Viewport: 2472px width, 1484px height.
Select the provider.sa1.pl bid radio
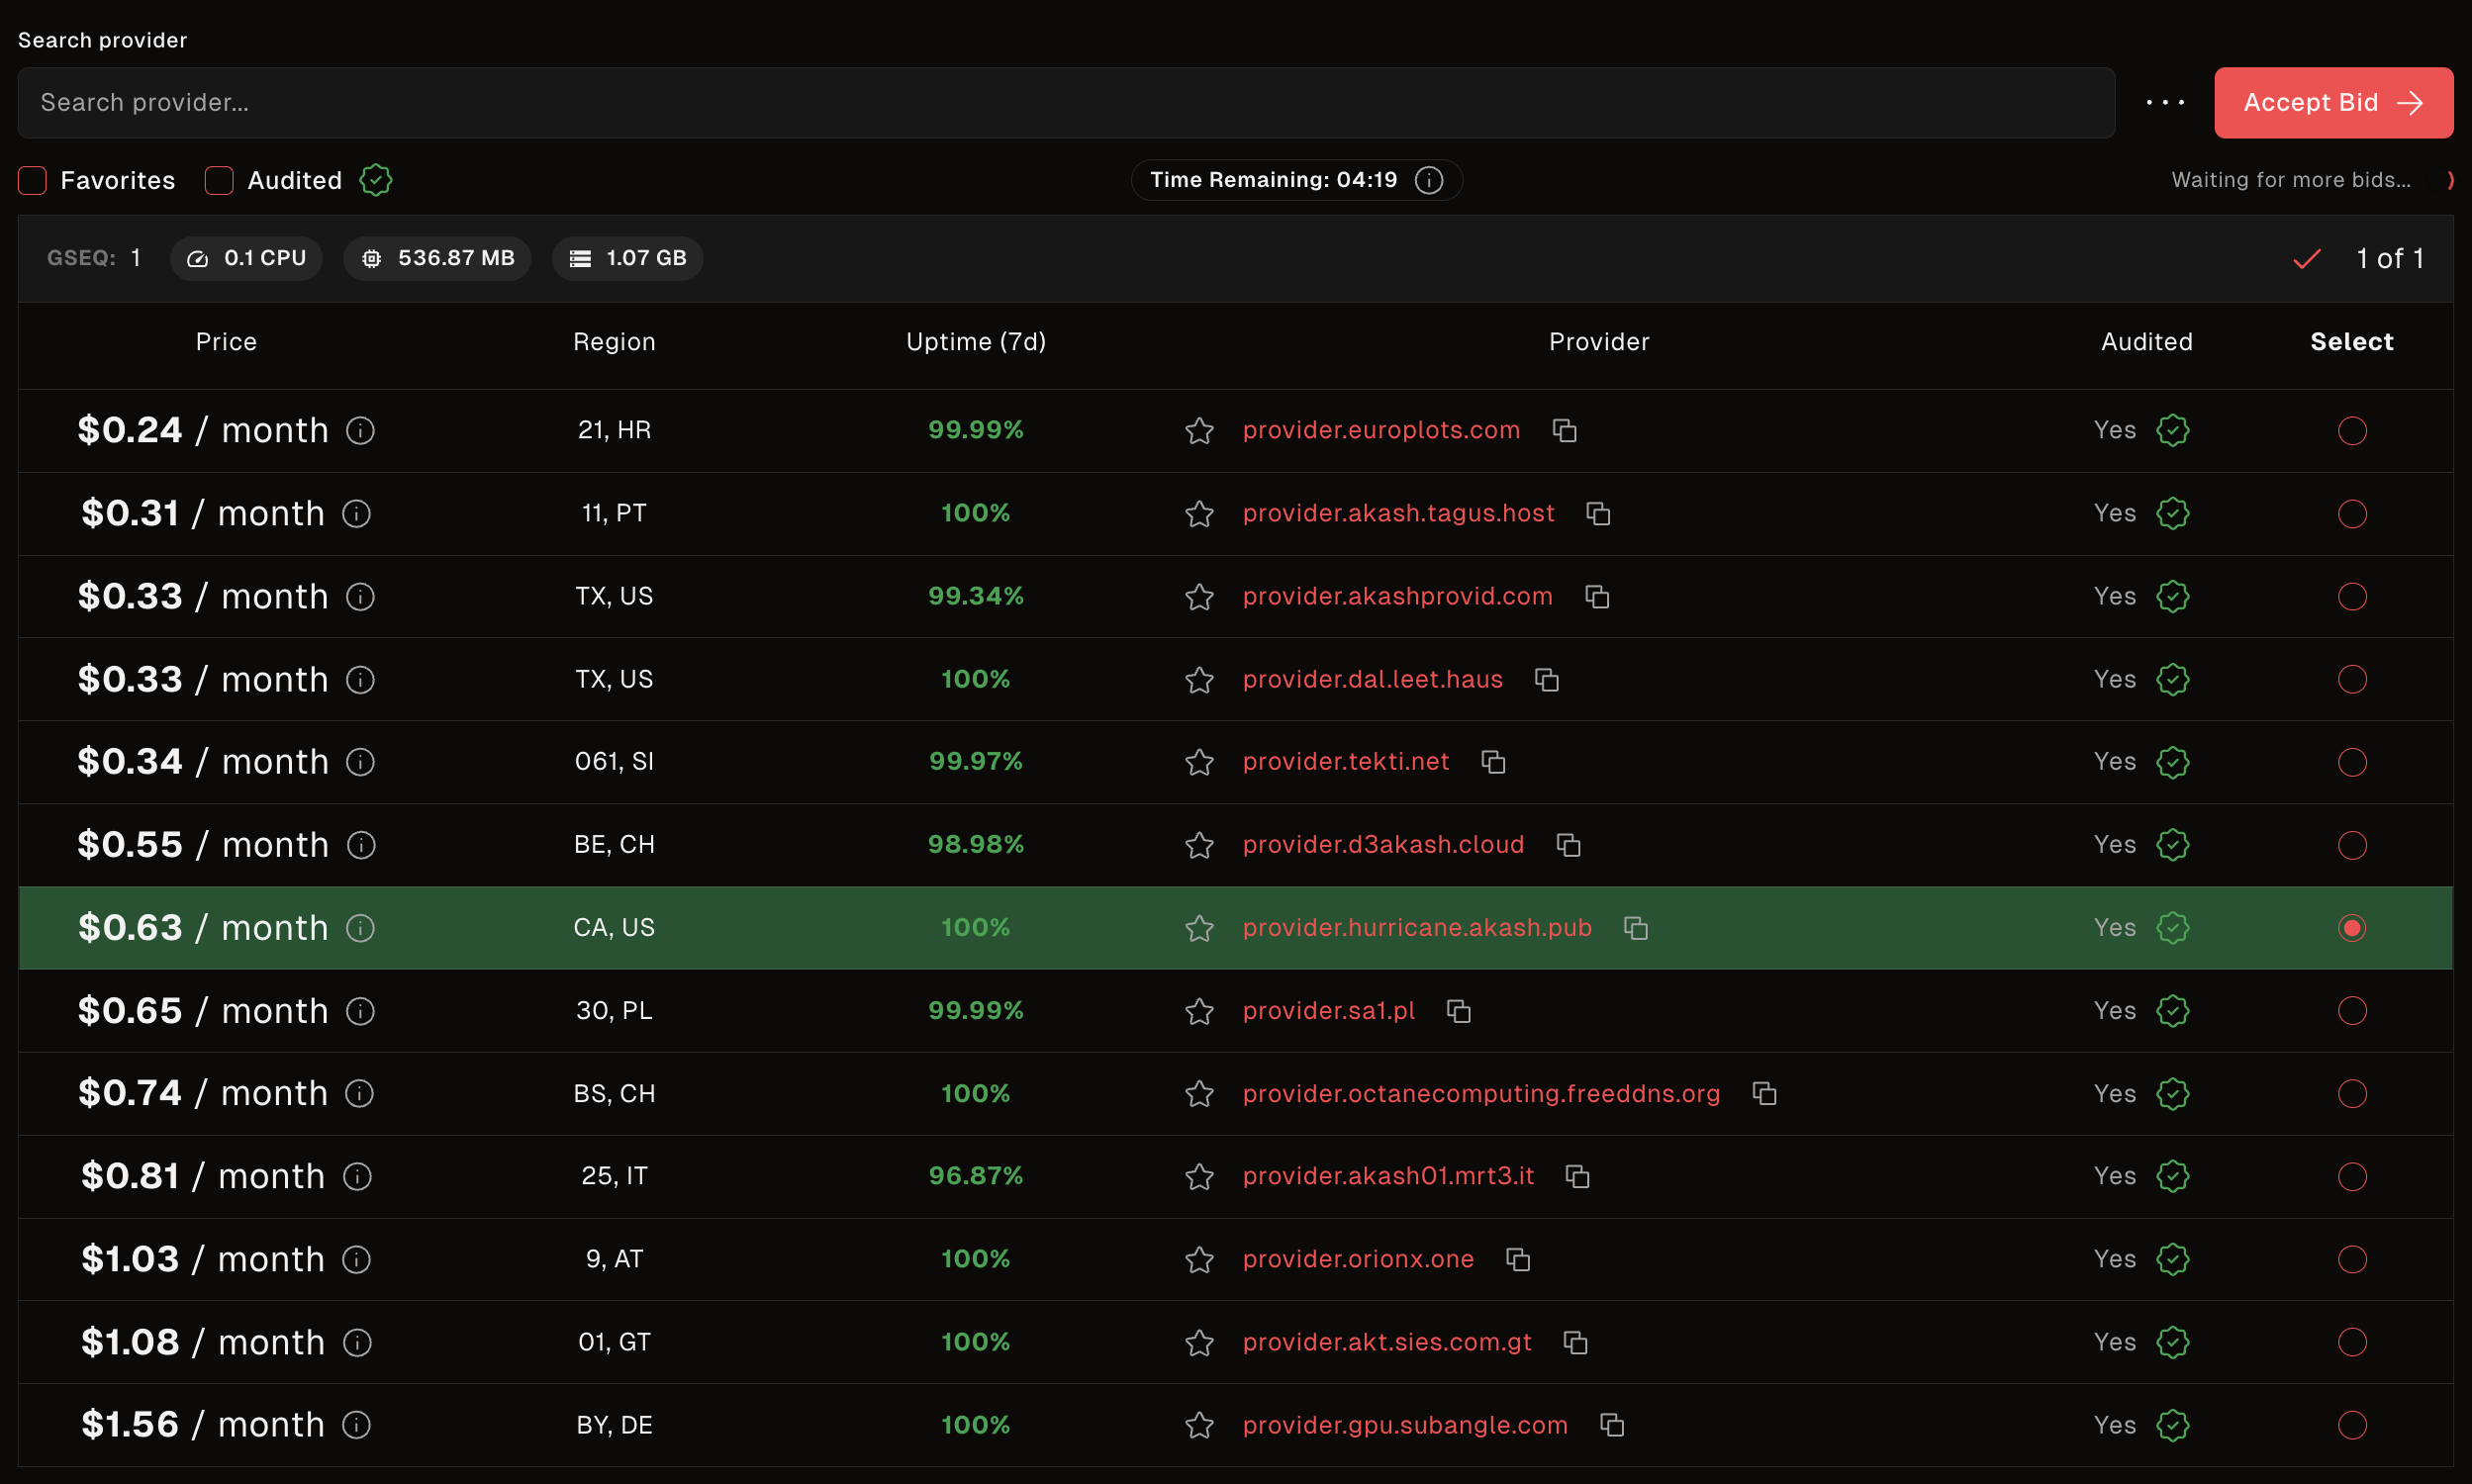point(2351,1011)
